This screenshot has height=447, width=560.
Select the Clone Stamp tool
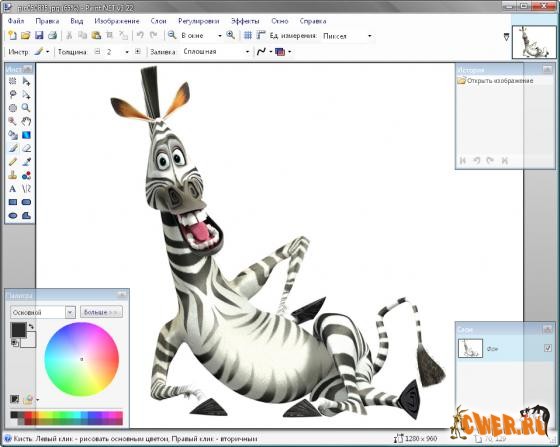point(12,175)
